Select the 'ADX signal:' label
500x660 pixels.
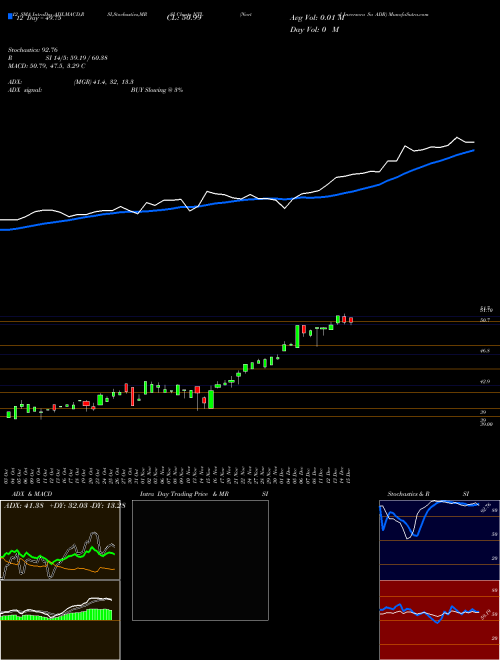tap(24, 90)
